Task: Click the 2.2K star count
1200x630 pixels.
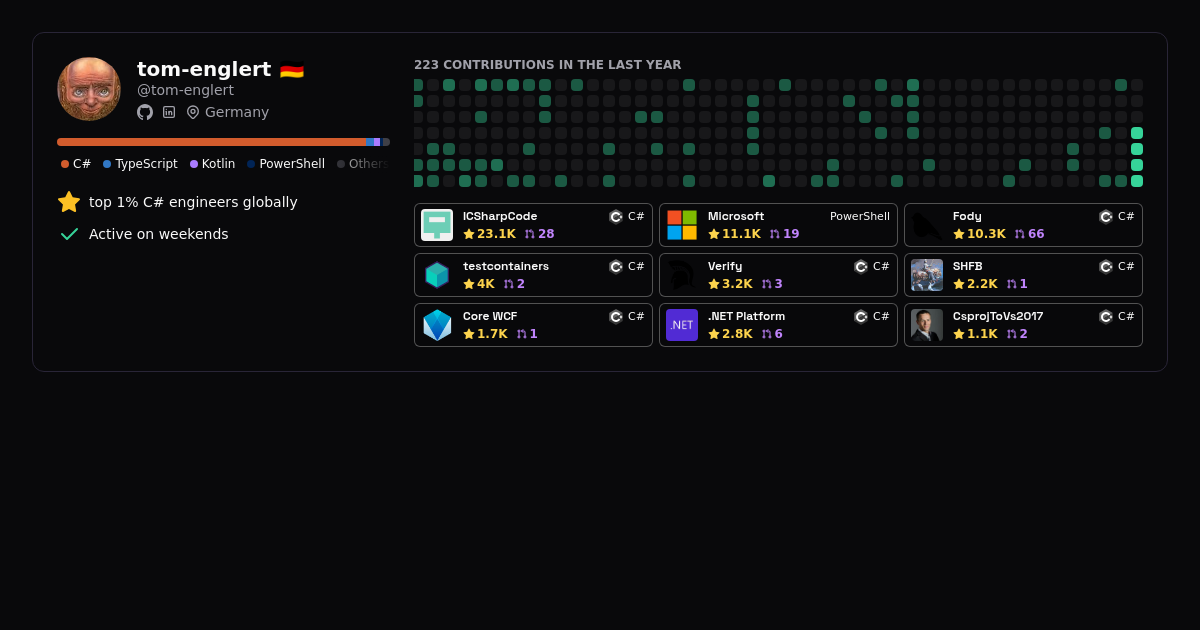Action: (x=982, y=284)
